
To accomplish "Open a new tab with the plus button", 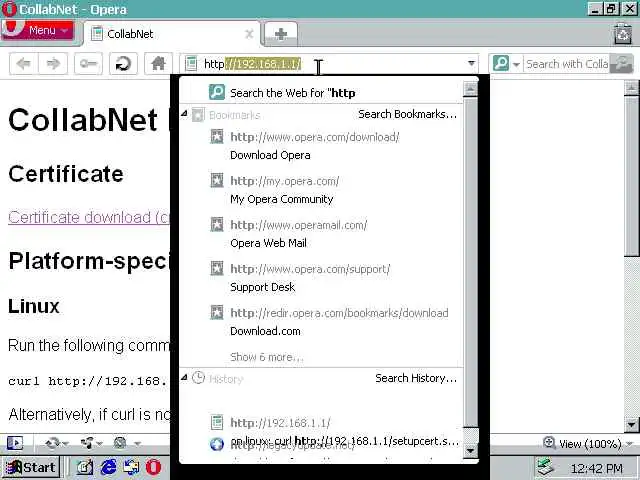I will point(281,34).
